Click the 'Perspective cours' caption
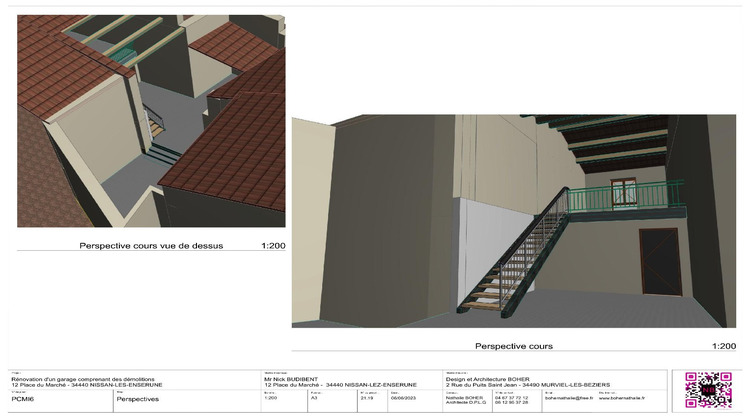 511,346
